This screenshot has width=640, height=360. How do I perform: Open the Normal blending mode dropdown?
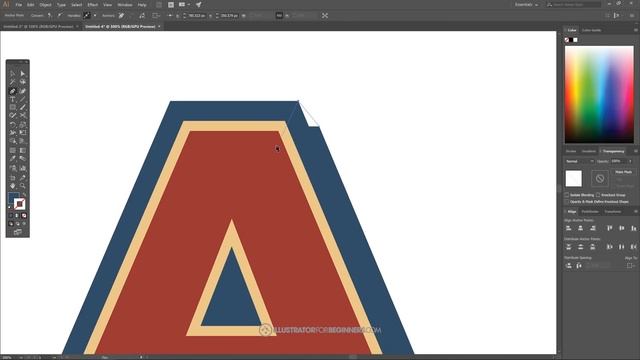coord(580,161)
